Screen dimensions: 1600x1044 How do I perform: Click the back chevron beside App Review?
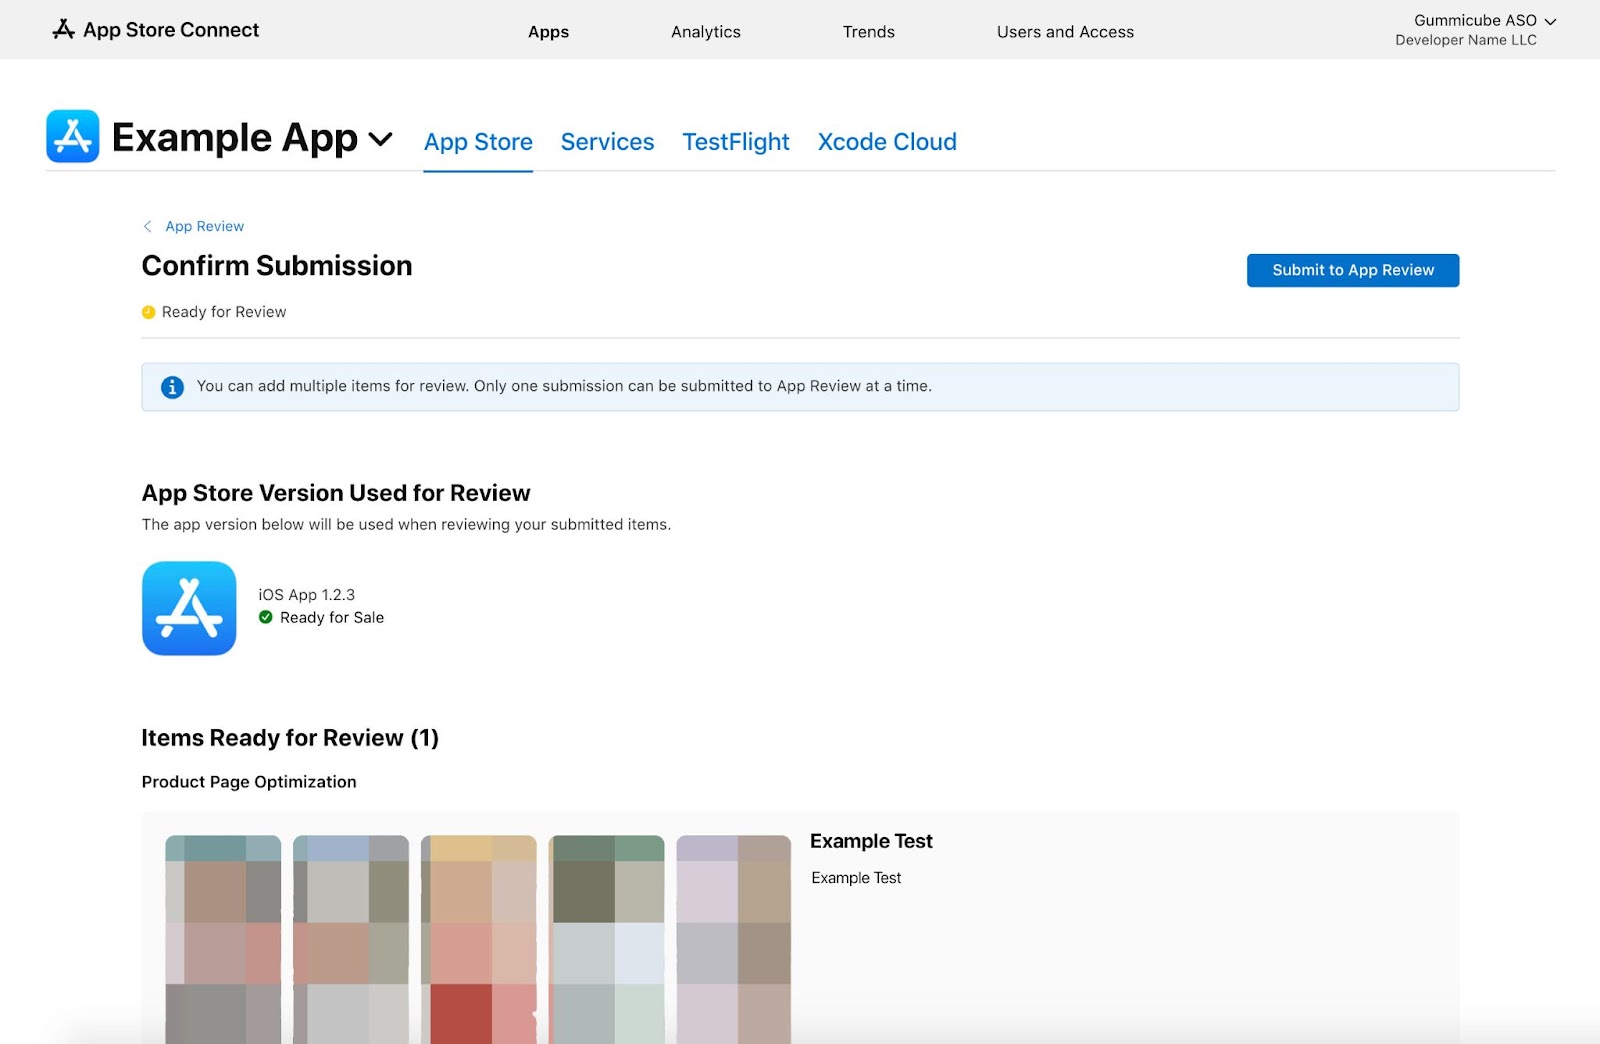pos(148,227)
